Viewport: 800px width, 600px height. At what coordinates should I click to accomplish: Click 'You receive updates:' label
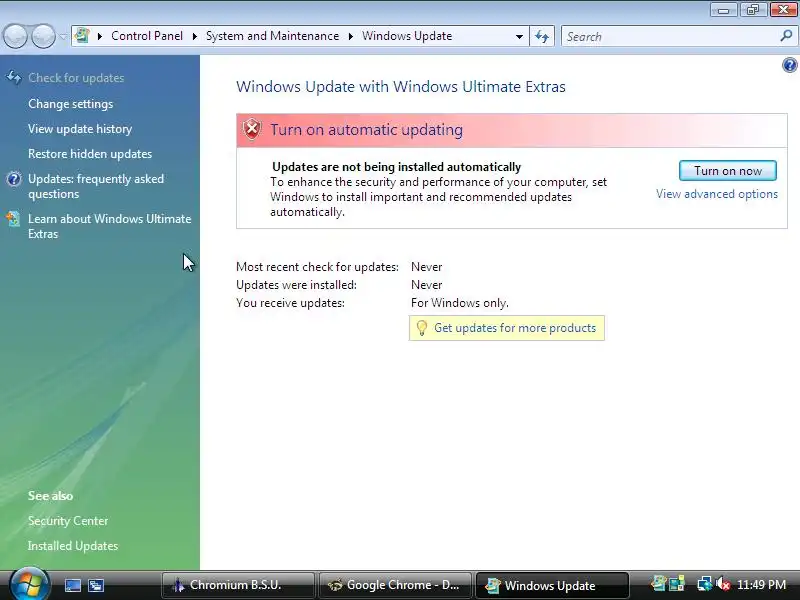click(x=290, y=303)
